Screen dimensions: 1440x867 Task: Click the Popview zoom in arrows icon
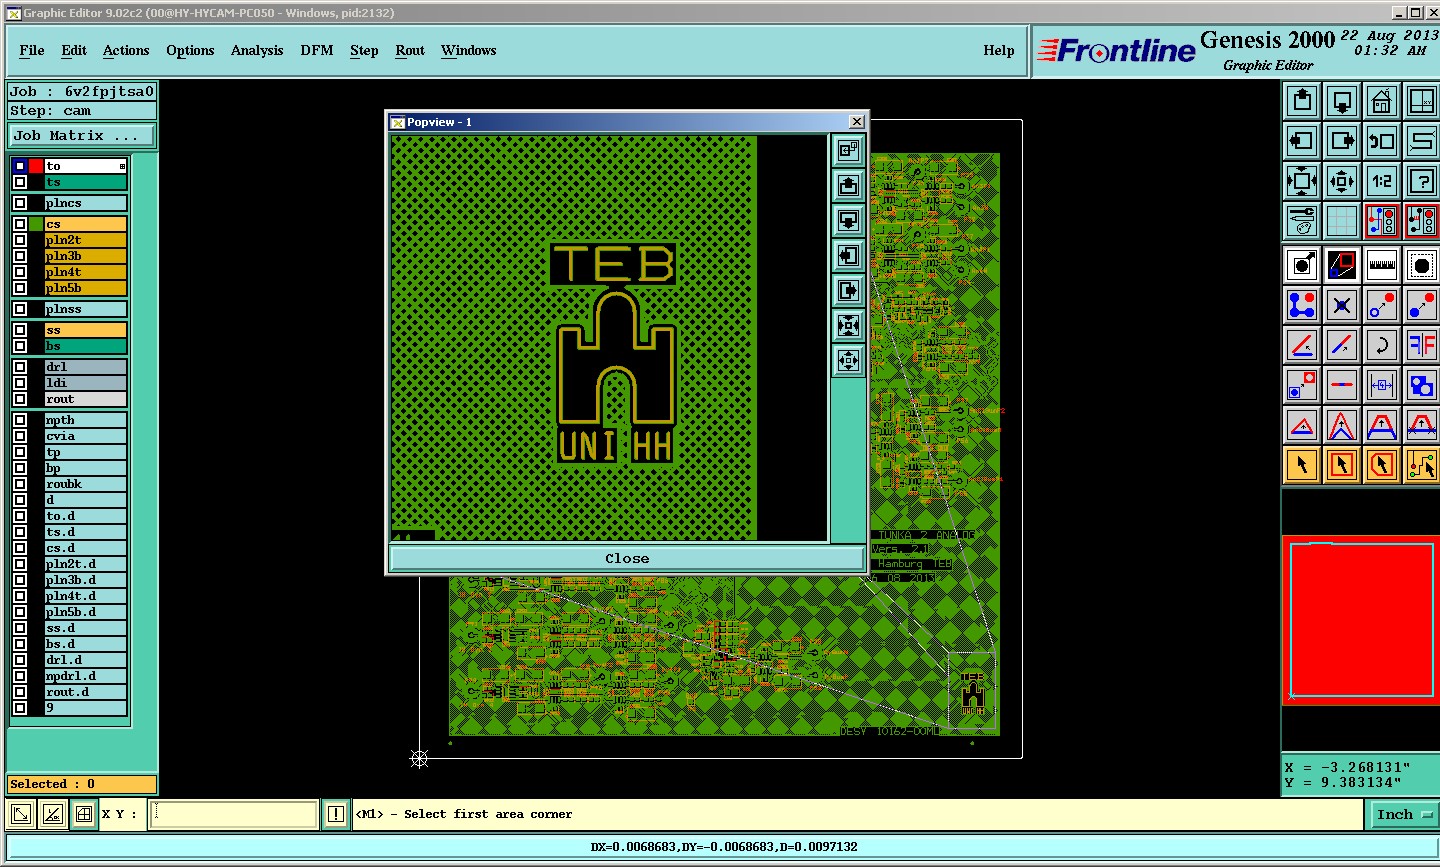pyautogui.click(x=848, y=326)
